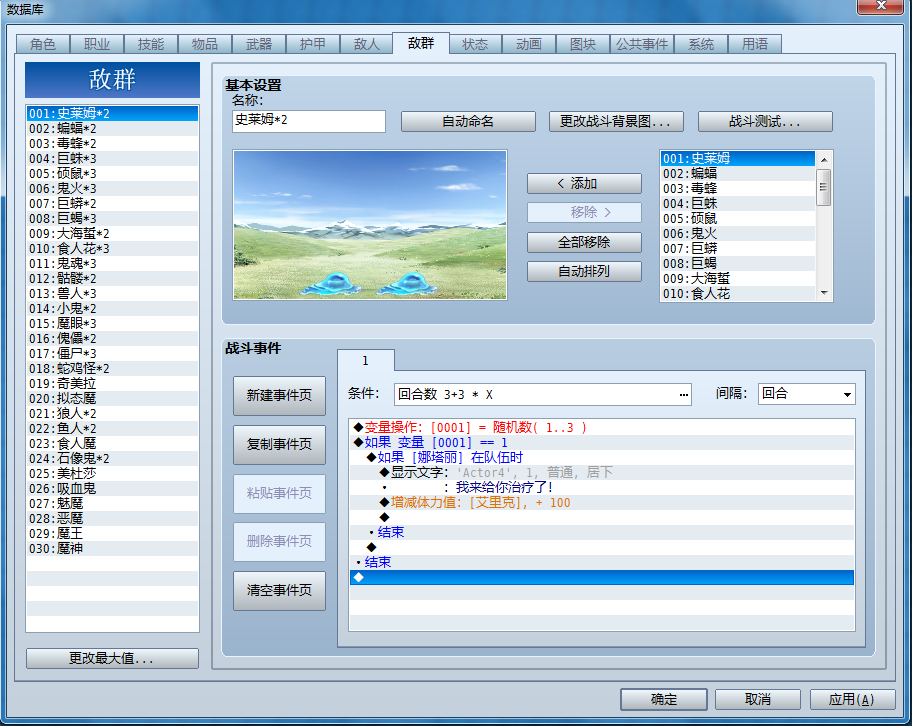The height and width of the screenshot is (726, 912).
Task: Click scroll-down arrow of enemy list
Action: [824, 293]
